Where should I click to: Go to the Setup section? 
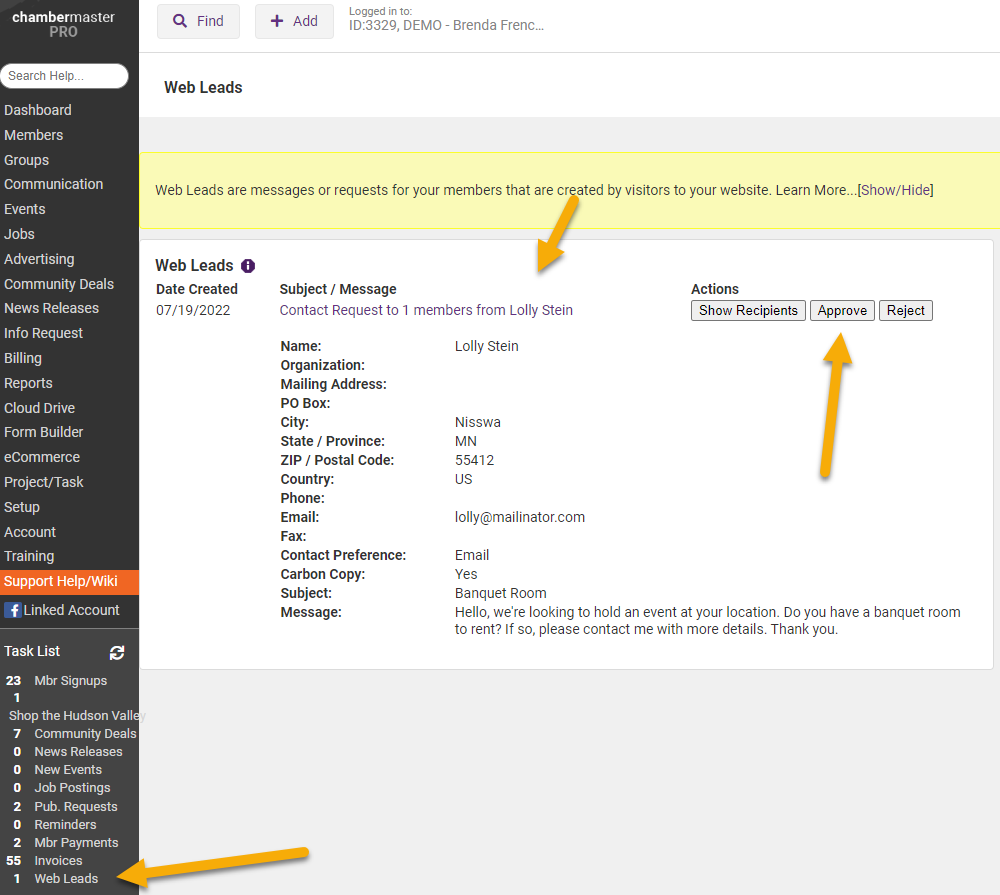[22, 507]
